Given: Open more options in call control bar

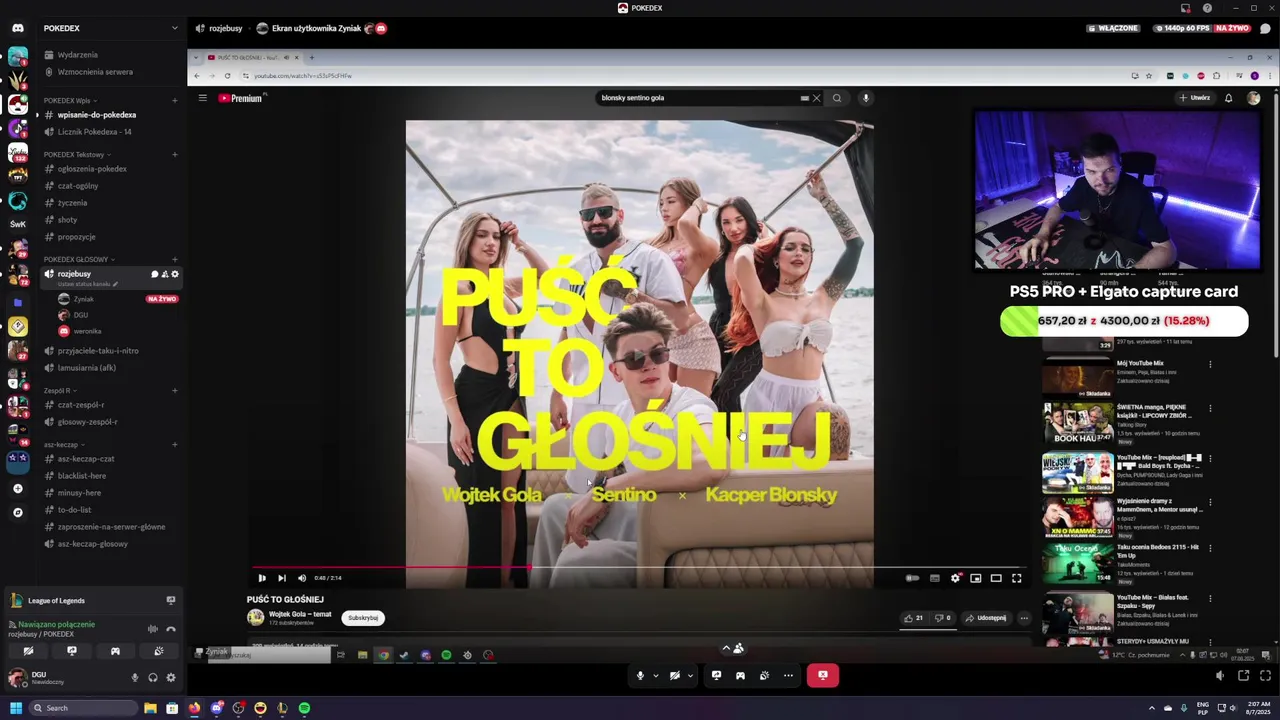Looking at the screenshot, I should click(x=788, y=675).
